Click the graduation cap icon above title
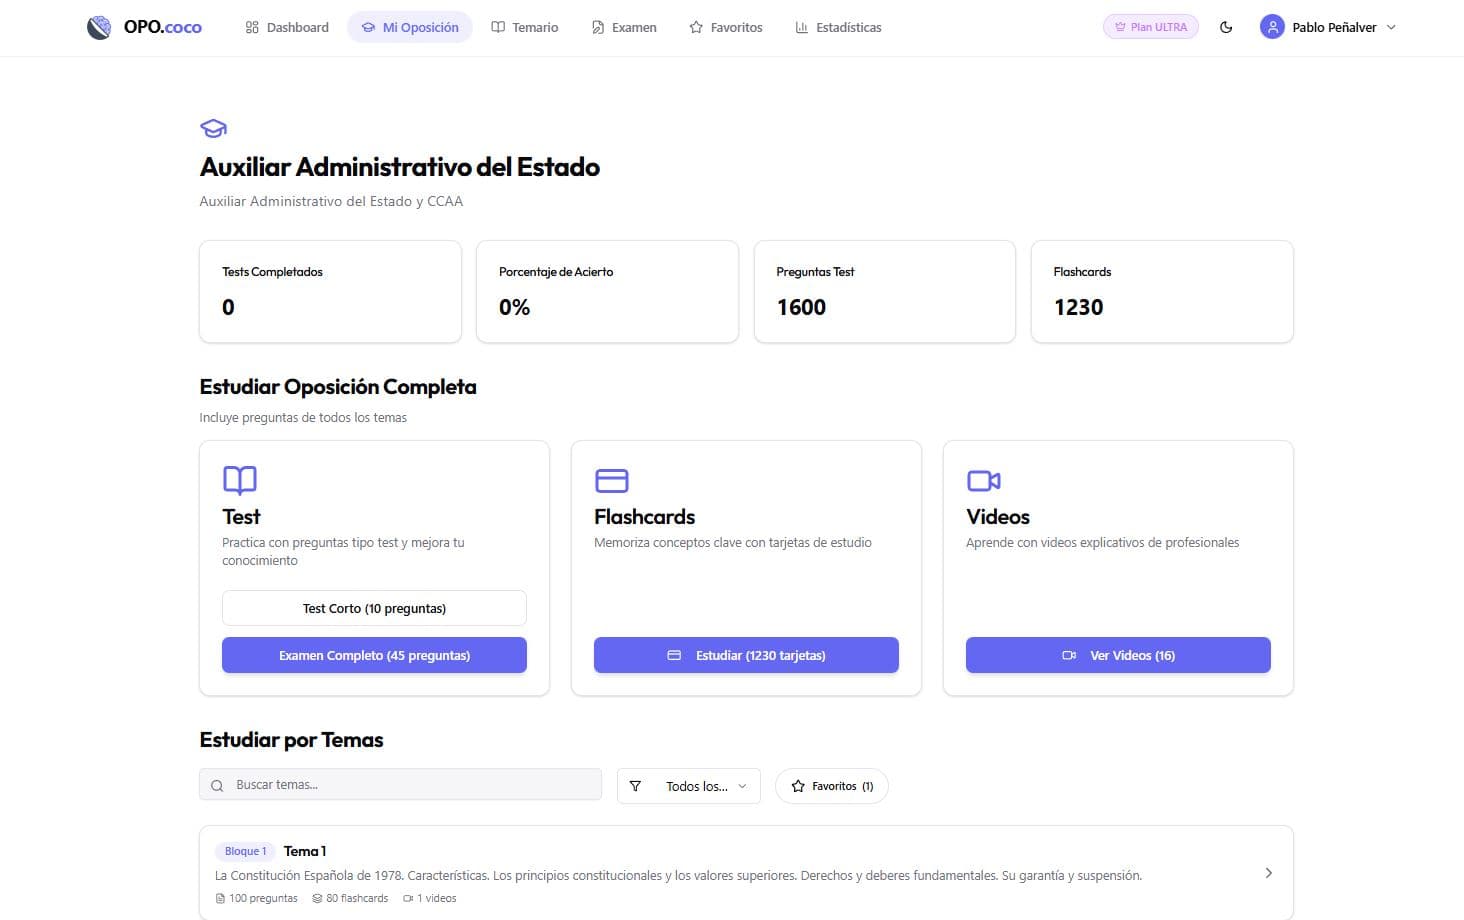Viewport: 1464px width, 920px height. pyautogui.click(x=213, y=129)
